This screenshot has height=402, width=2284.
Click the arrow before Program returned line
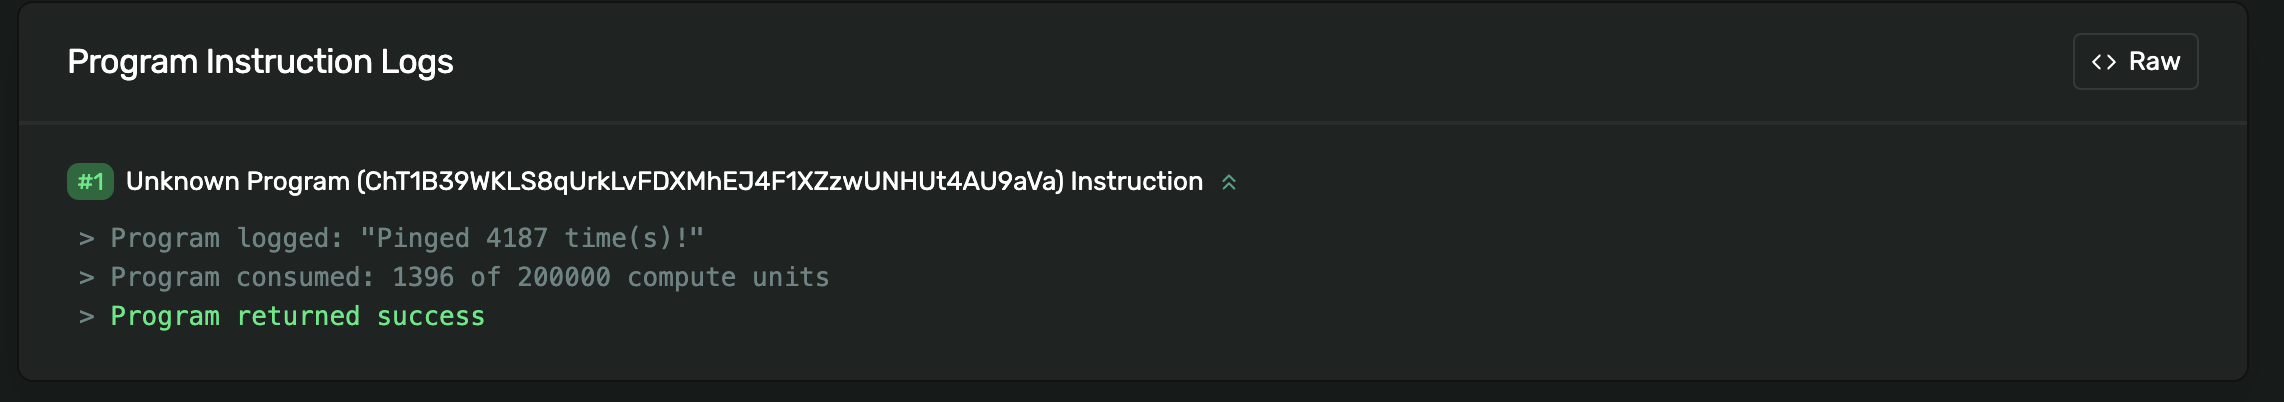87,316
